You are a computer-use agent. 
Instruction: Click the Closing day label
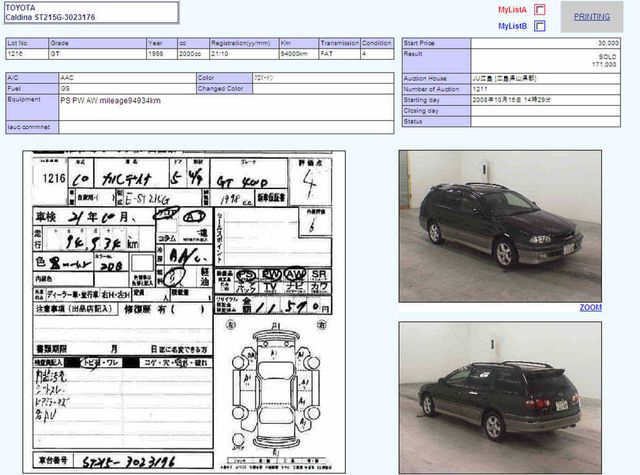click(436, 111)
